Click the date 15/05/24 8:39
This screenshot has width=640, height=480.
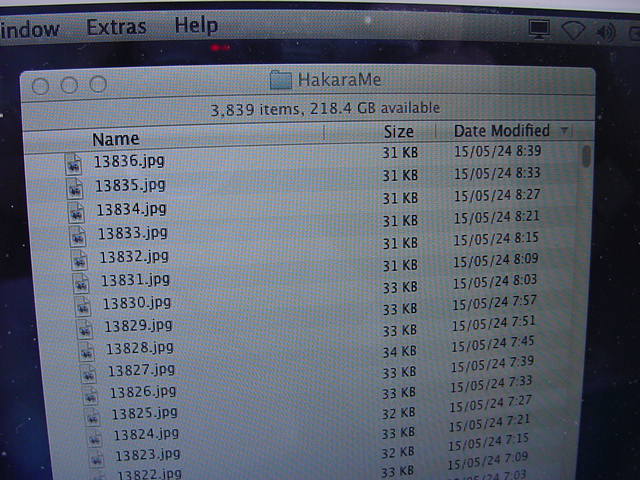click(x=498, y=151)
